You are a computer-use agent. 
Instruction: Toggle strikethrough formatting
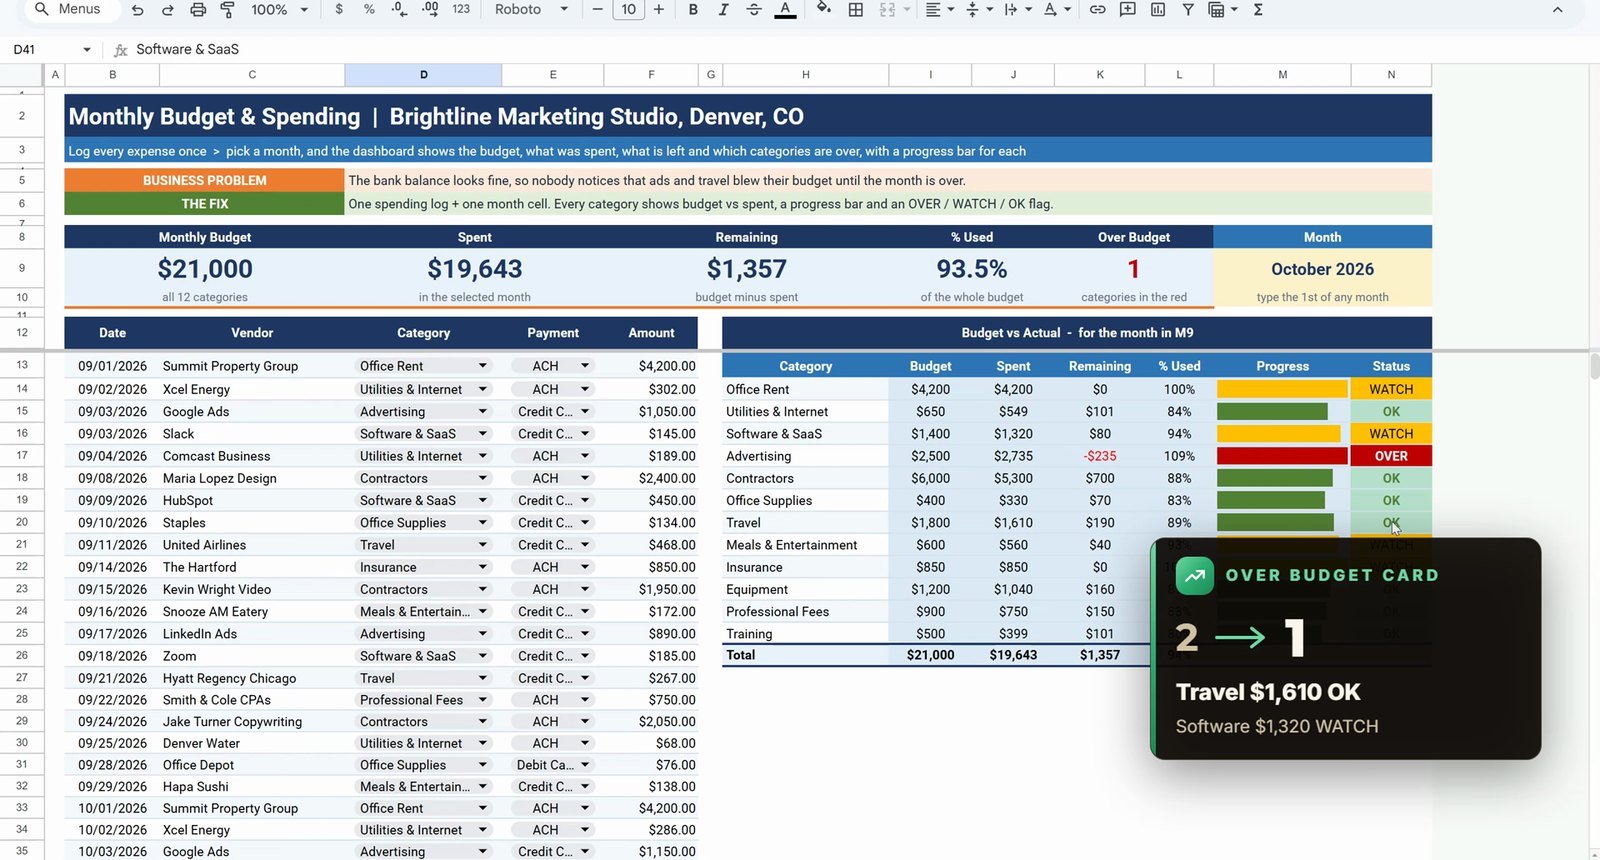pyautogui.click(x=754, y=9)
